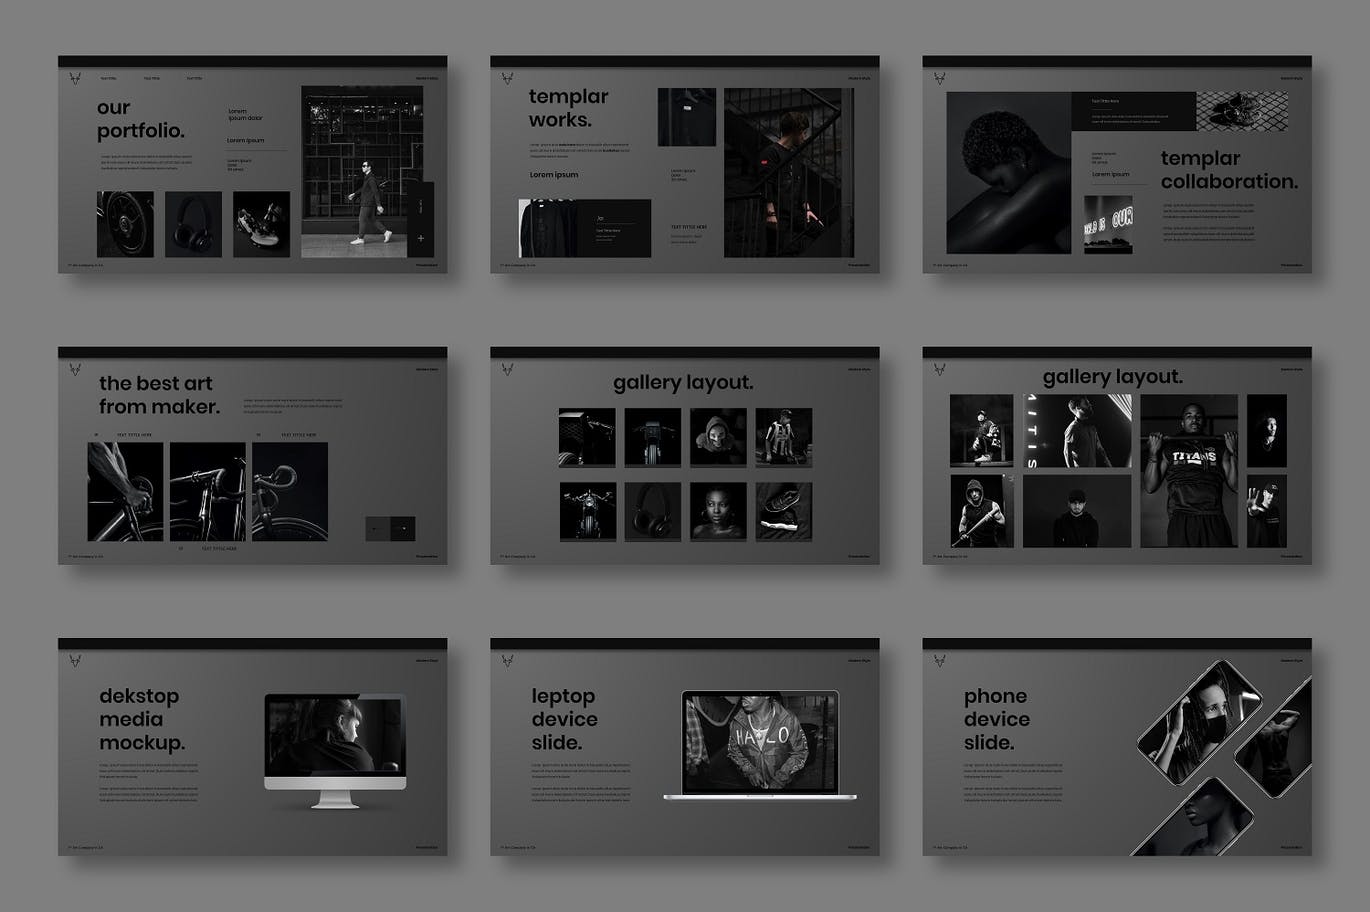The image size is (1370, 912).
Task: Click the right arrow on the best art slide
Action: [403, 529]
